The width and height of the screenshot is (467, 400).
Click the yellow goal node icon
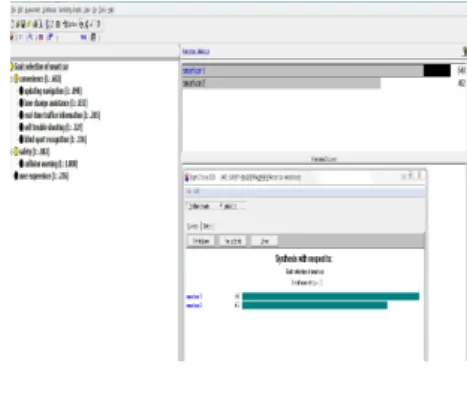pyautogui.click(x=12, y=66)
